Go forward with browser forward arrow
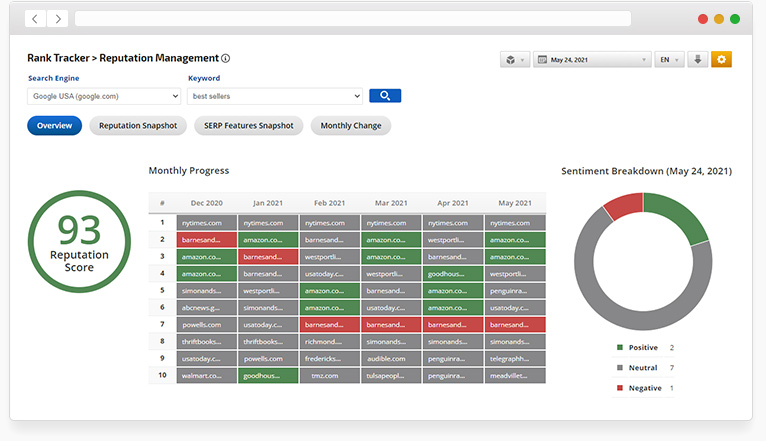The width and height of the screenshot is (766, 441). pos(57,19)
